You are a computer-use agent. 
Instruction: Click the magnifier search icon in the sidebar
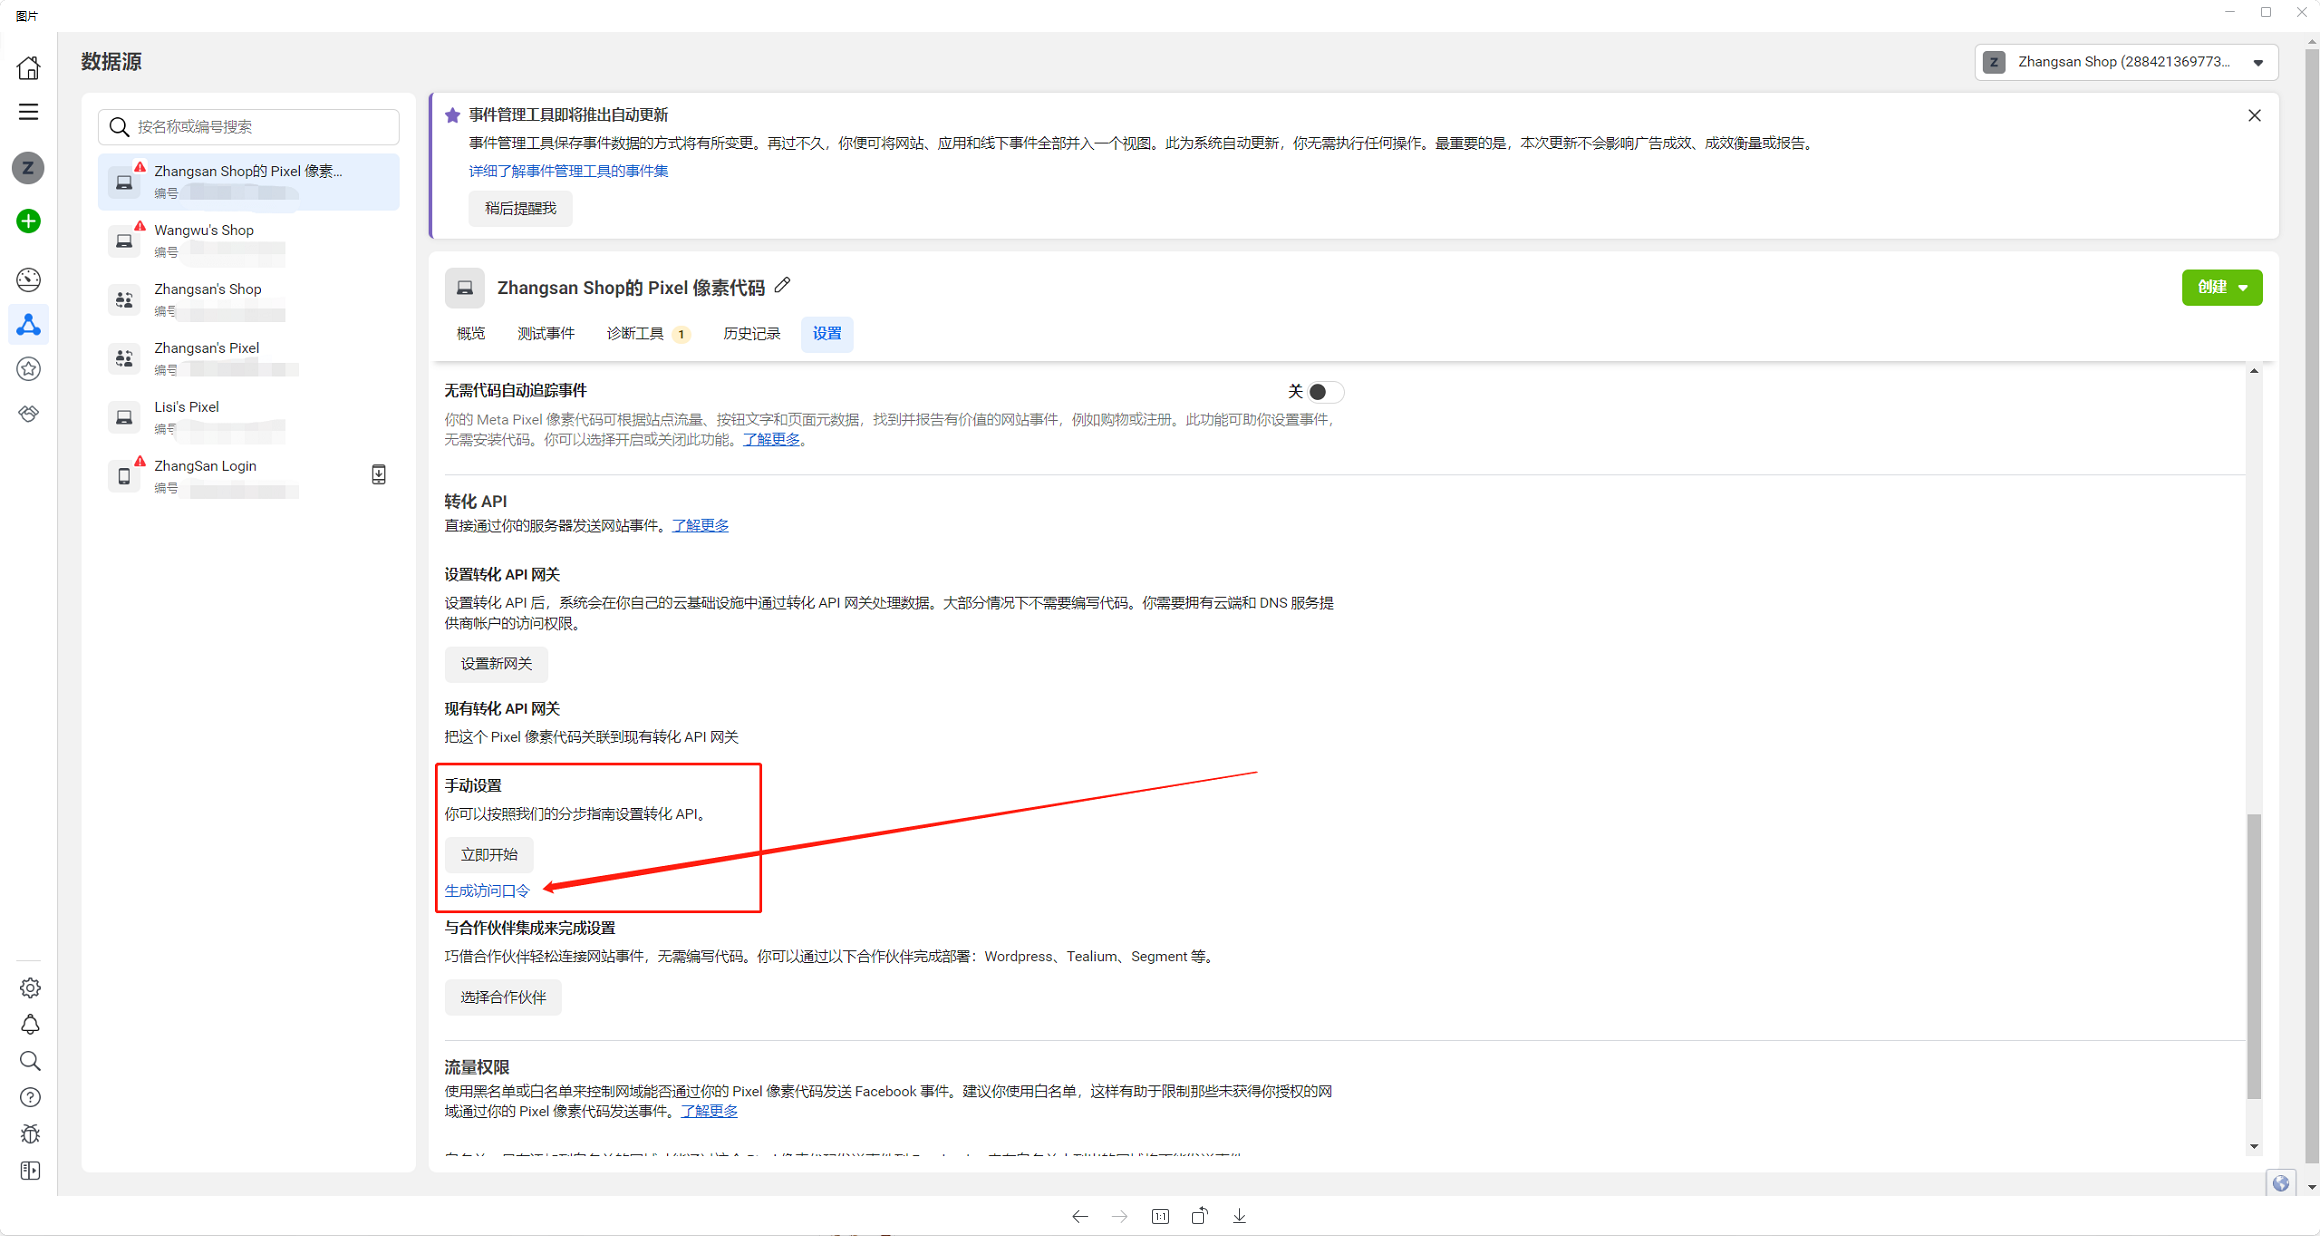pos(30,1061)
